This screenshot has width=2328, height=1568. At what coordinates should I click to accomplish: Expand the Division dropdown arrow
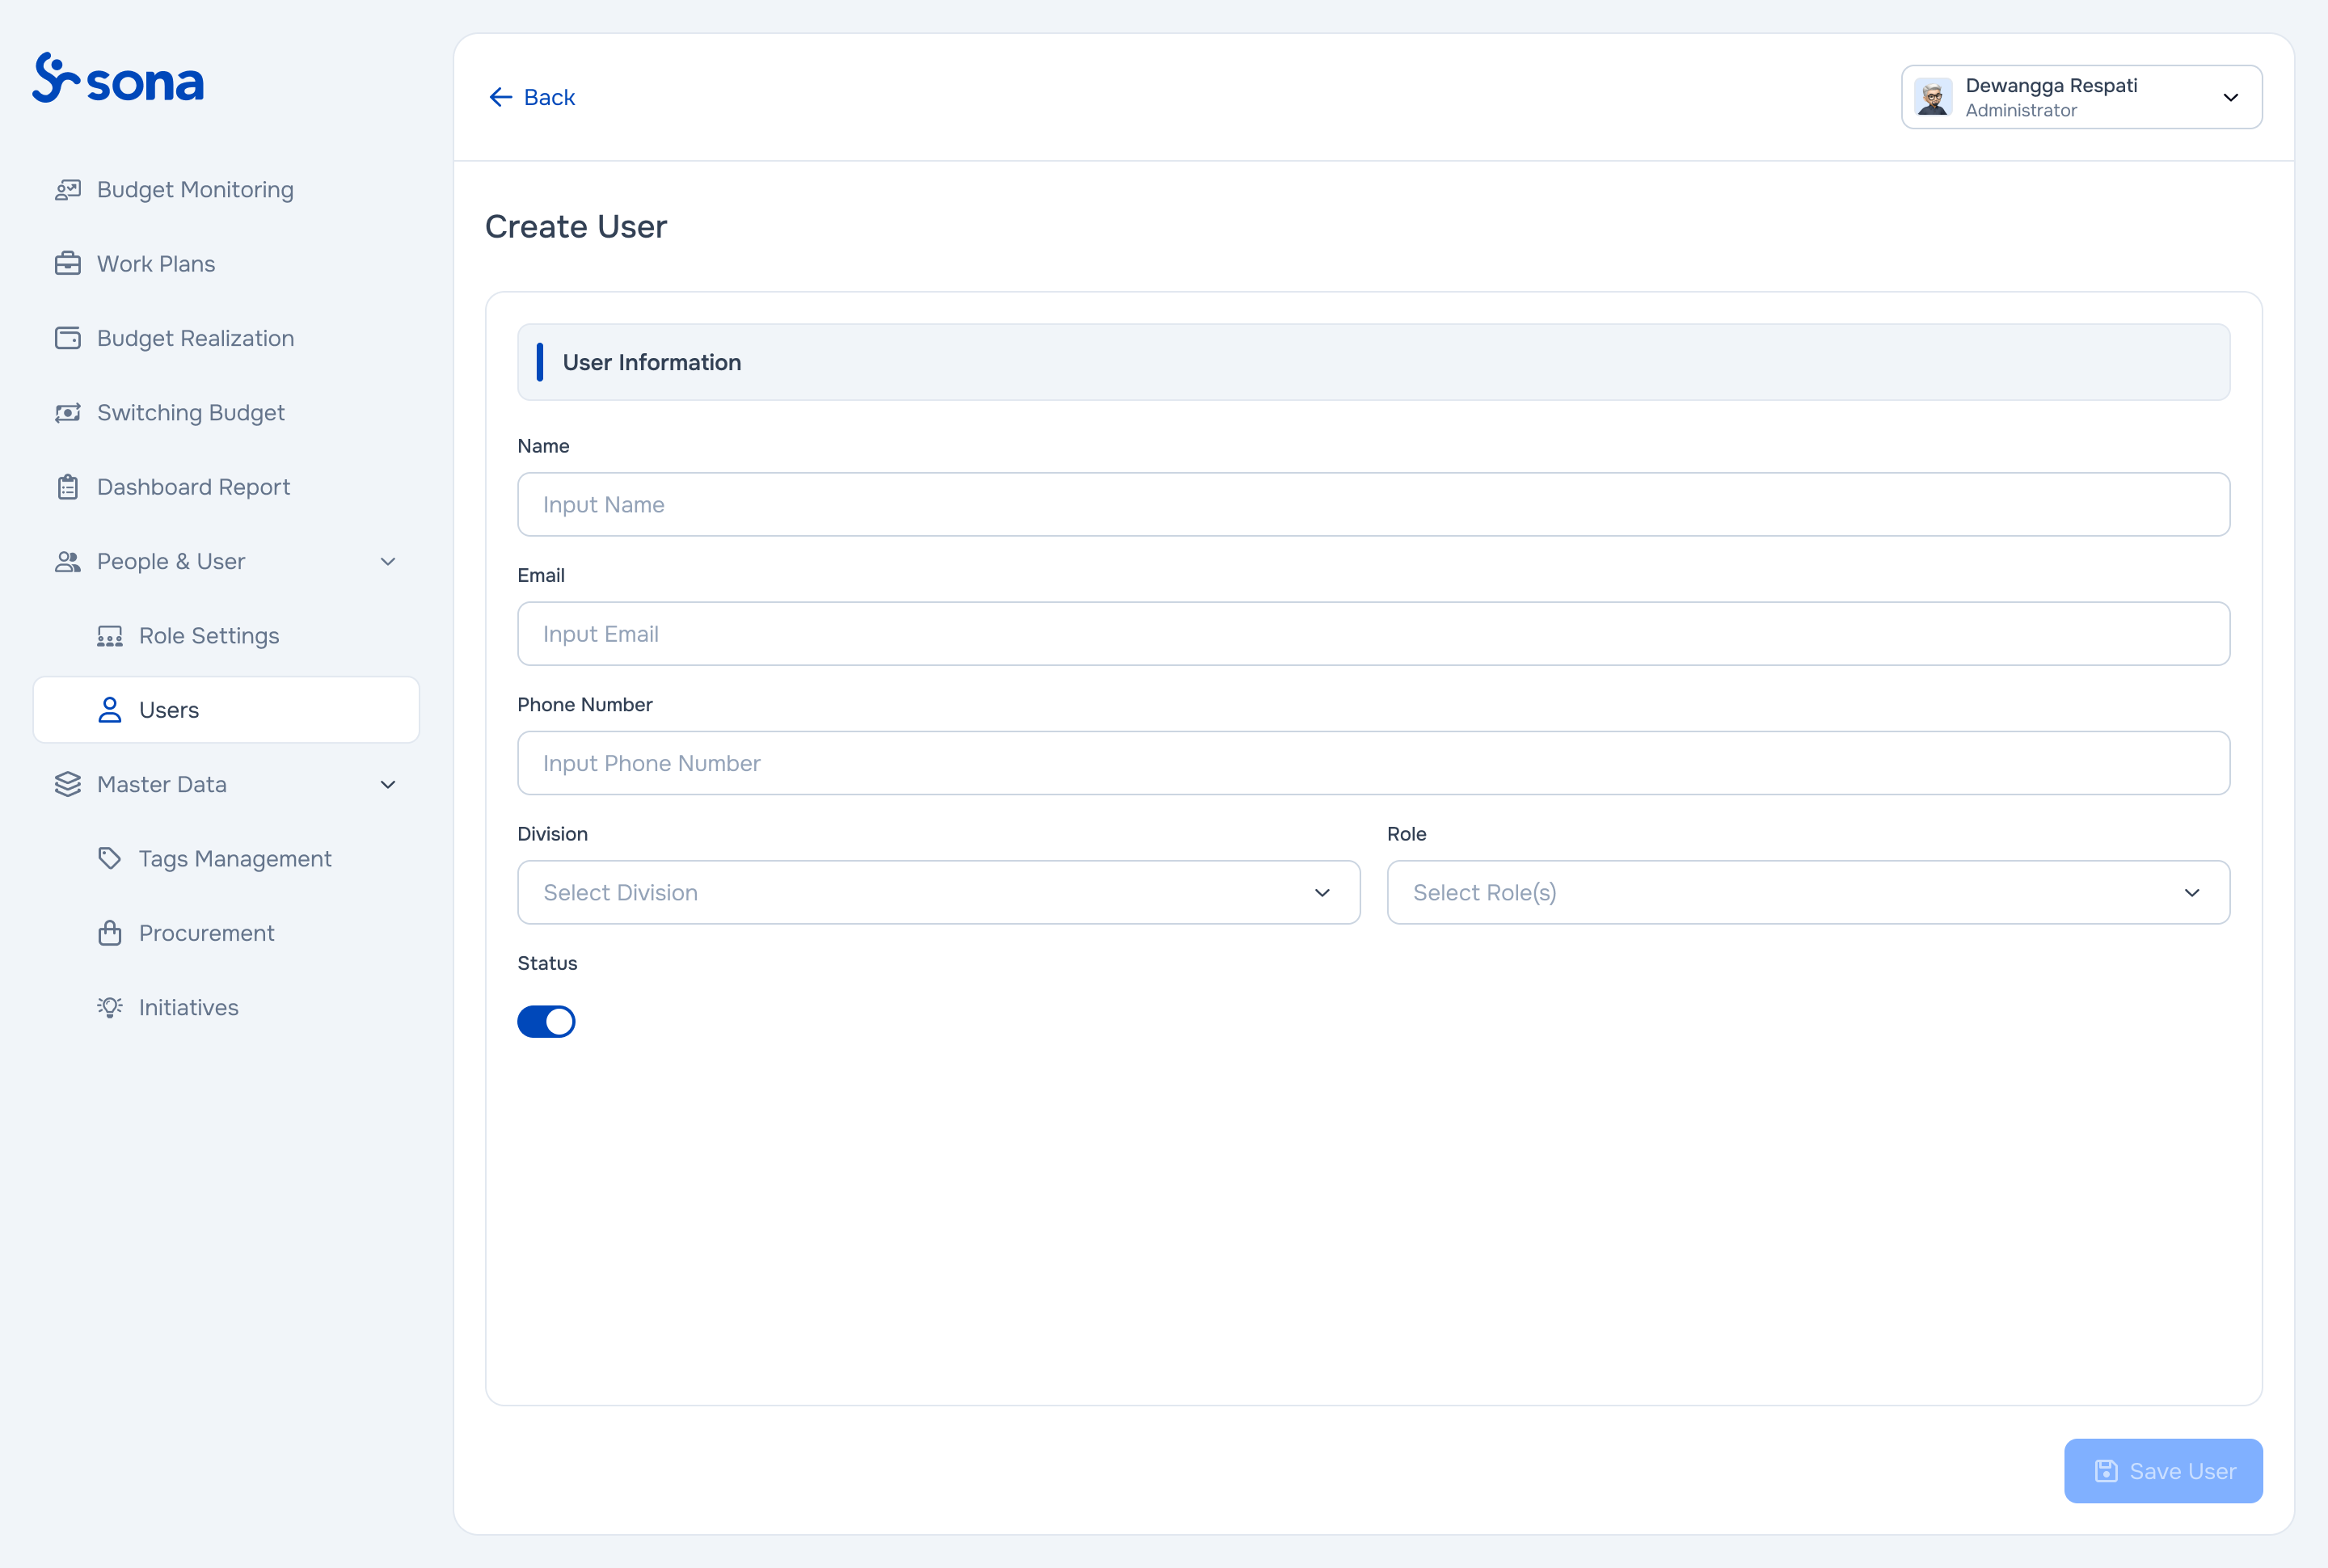[1322, 892]
